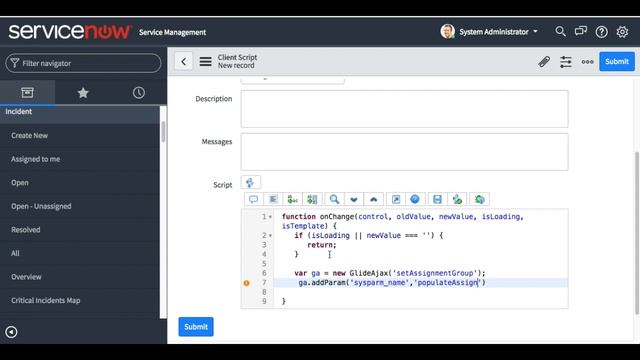This screenshot has height=360, width=640.
Task: Open script search with magnifier icon
Action: point(334,200)
